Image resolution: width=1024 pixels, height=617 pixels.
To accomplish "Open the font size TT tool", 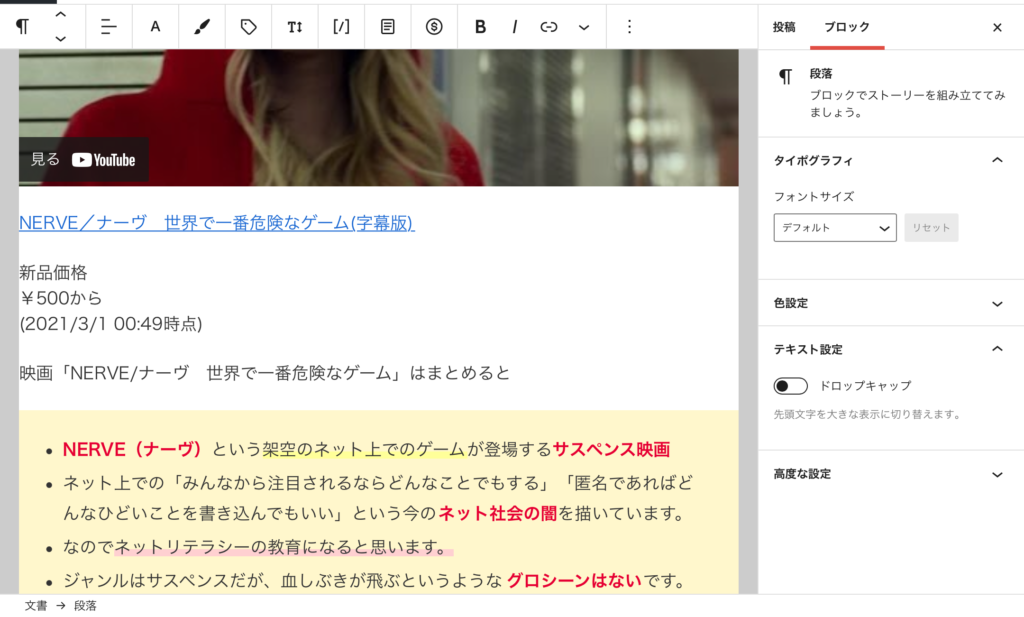I will [x=295, y=27].
